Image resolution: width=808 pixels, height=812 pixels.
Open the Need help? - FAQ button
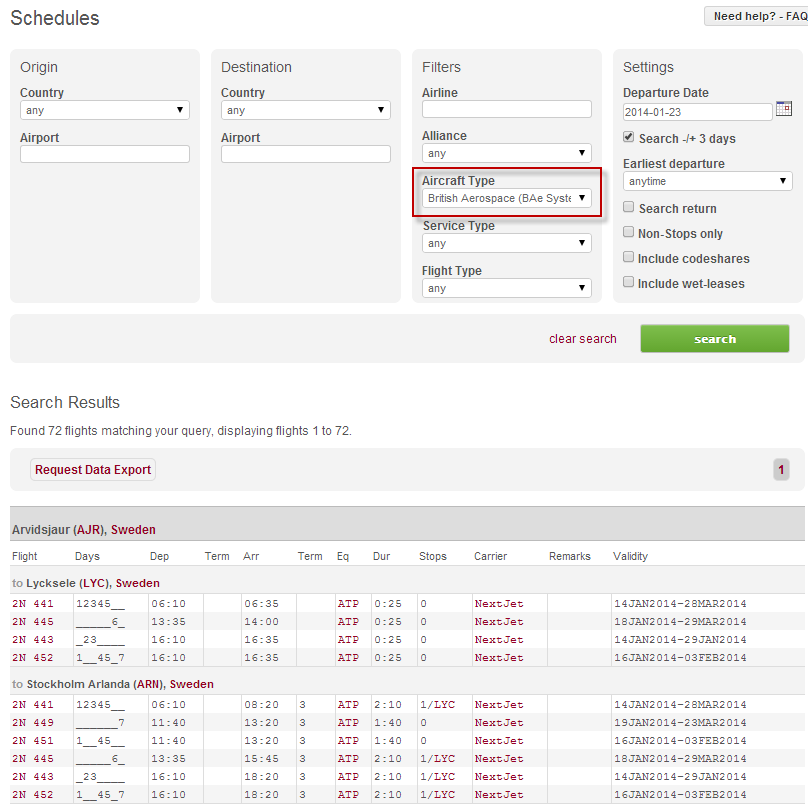754,16
